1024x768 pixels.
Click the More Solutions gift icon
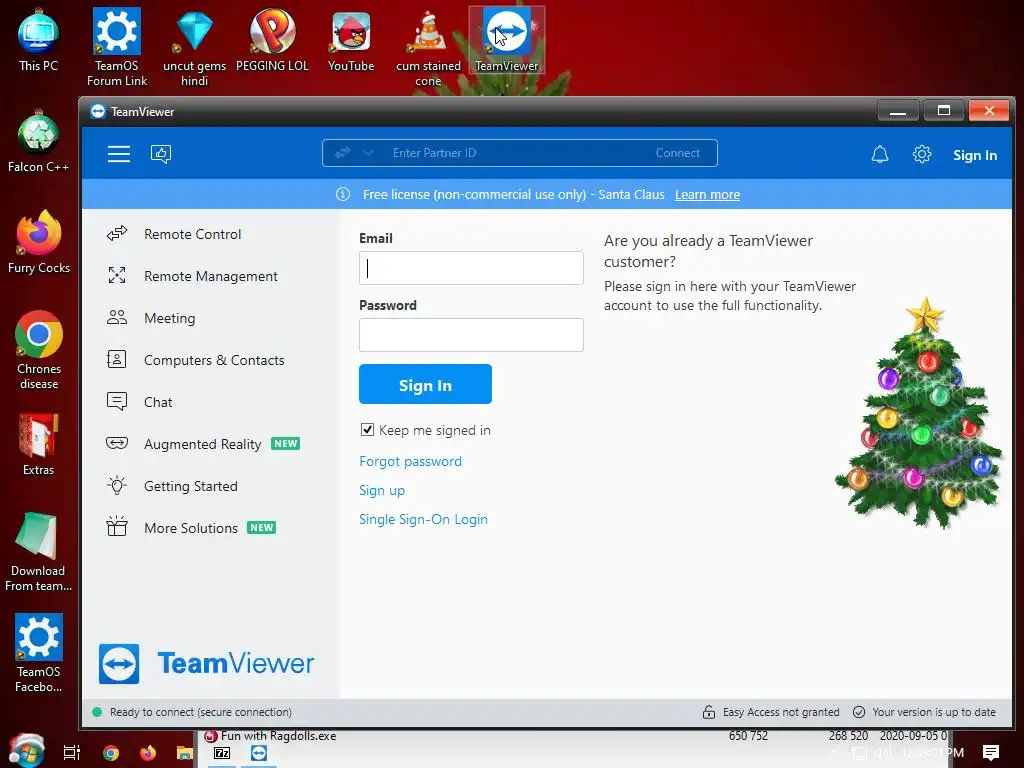pos(117,526)
